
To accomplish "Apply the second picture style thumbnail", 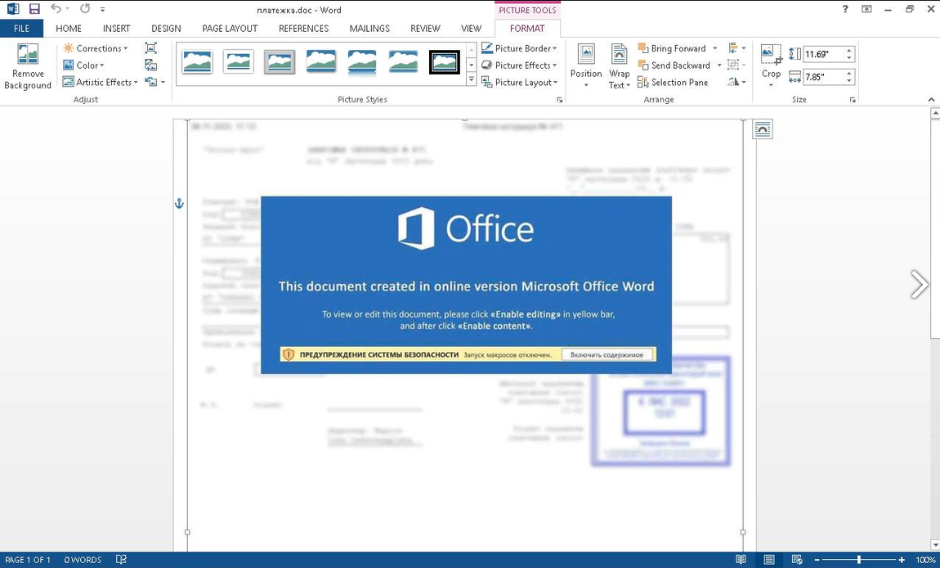I will [238, 62].
